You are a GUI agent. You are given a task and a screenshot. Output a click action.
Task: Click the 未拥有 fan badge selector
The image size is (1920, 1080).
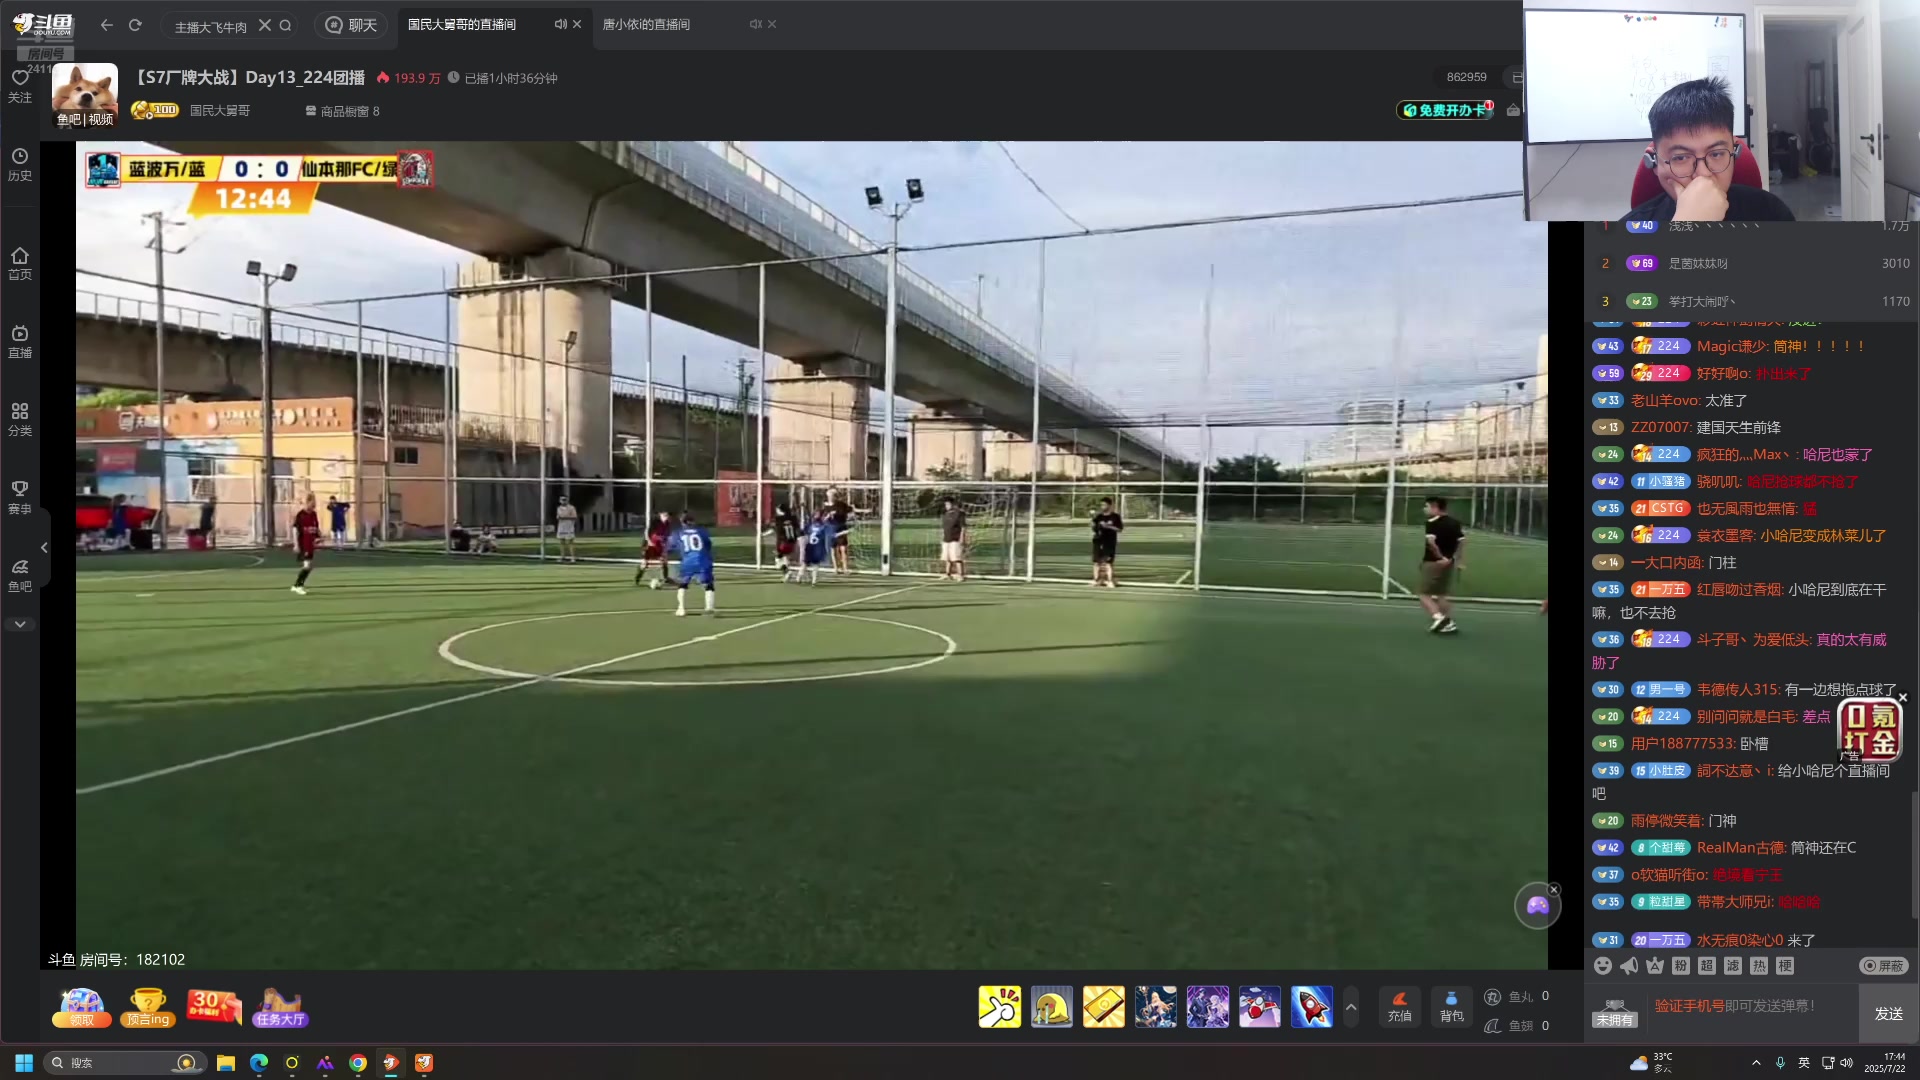1615,1013
